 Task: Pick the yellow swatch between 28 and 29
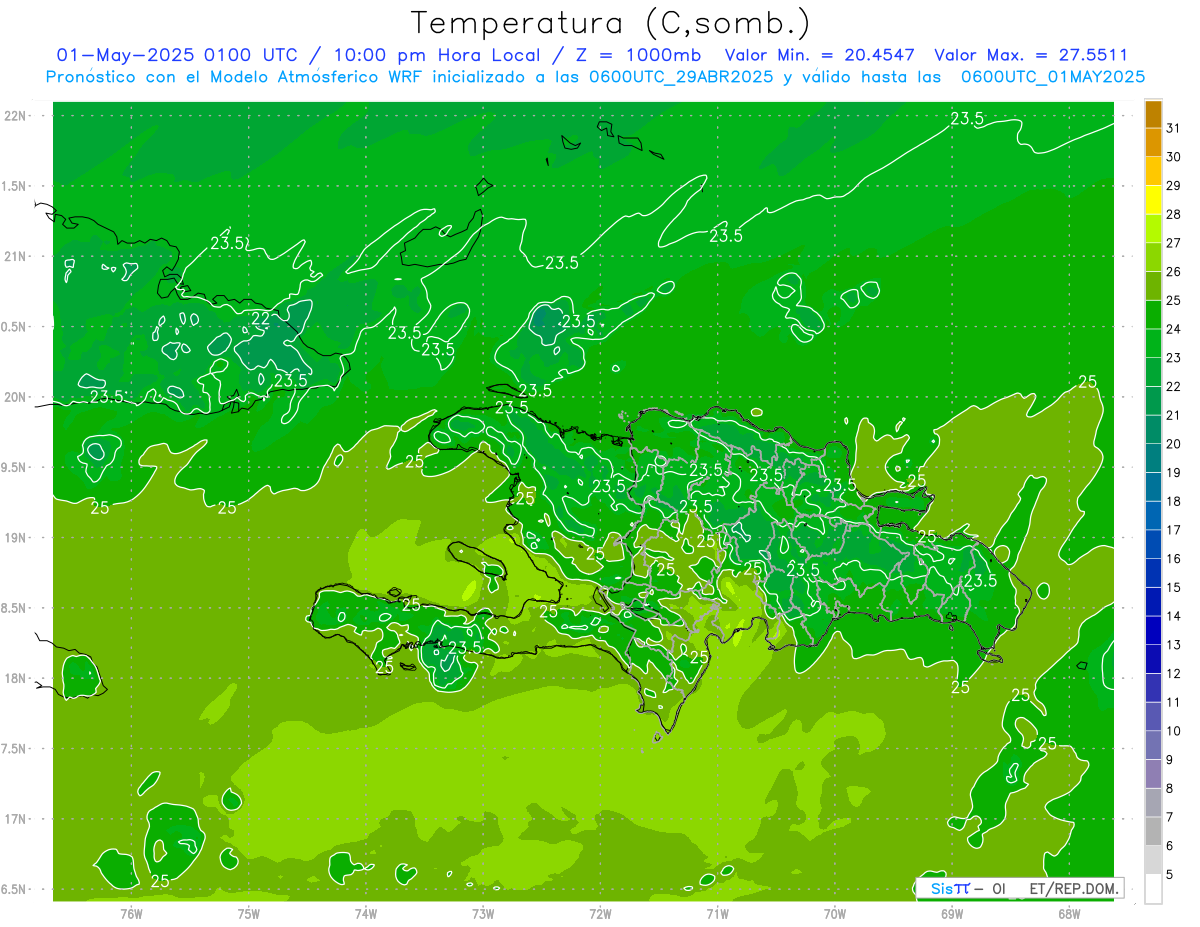coord(1153,201)
